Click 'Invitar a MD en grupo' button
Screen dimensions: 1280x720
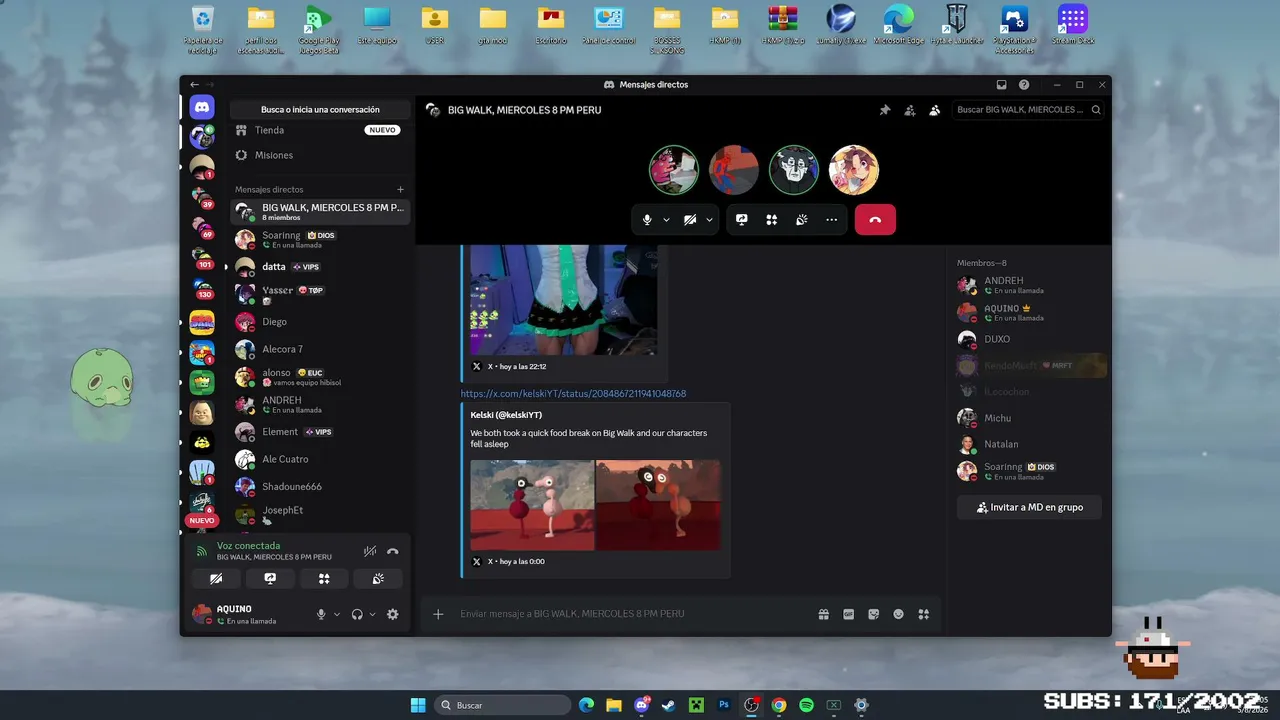point(1029,507)
